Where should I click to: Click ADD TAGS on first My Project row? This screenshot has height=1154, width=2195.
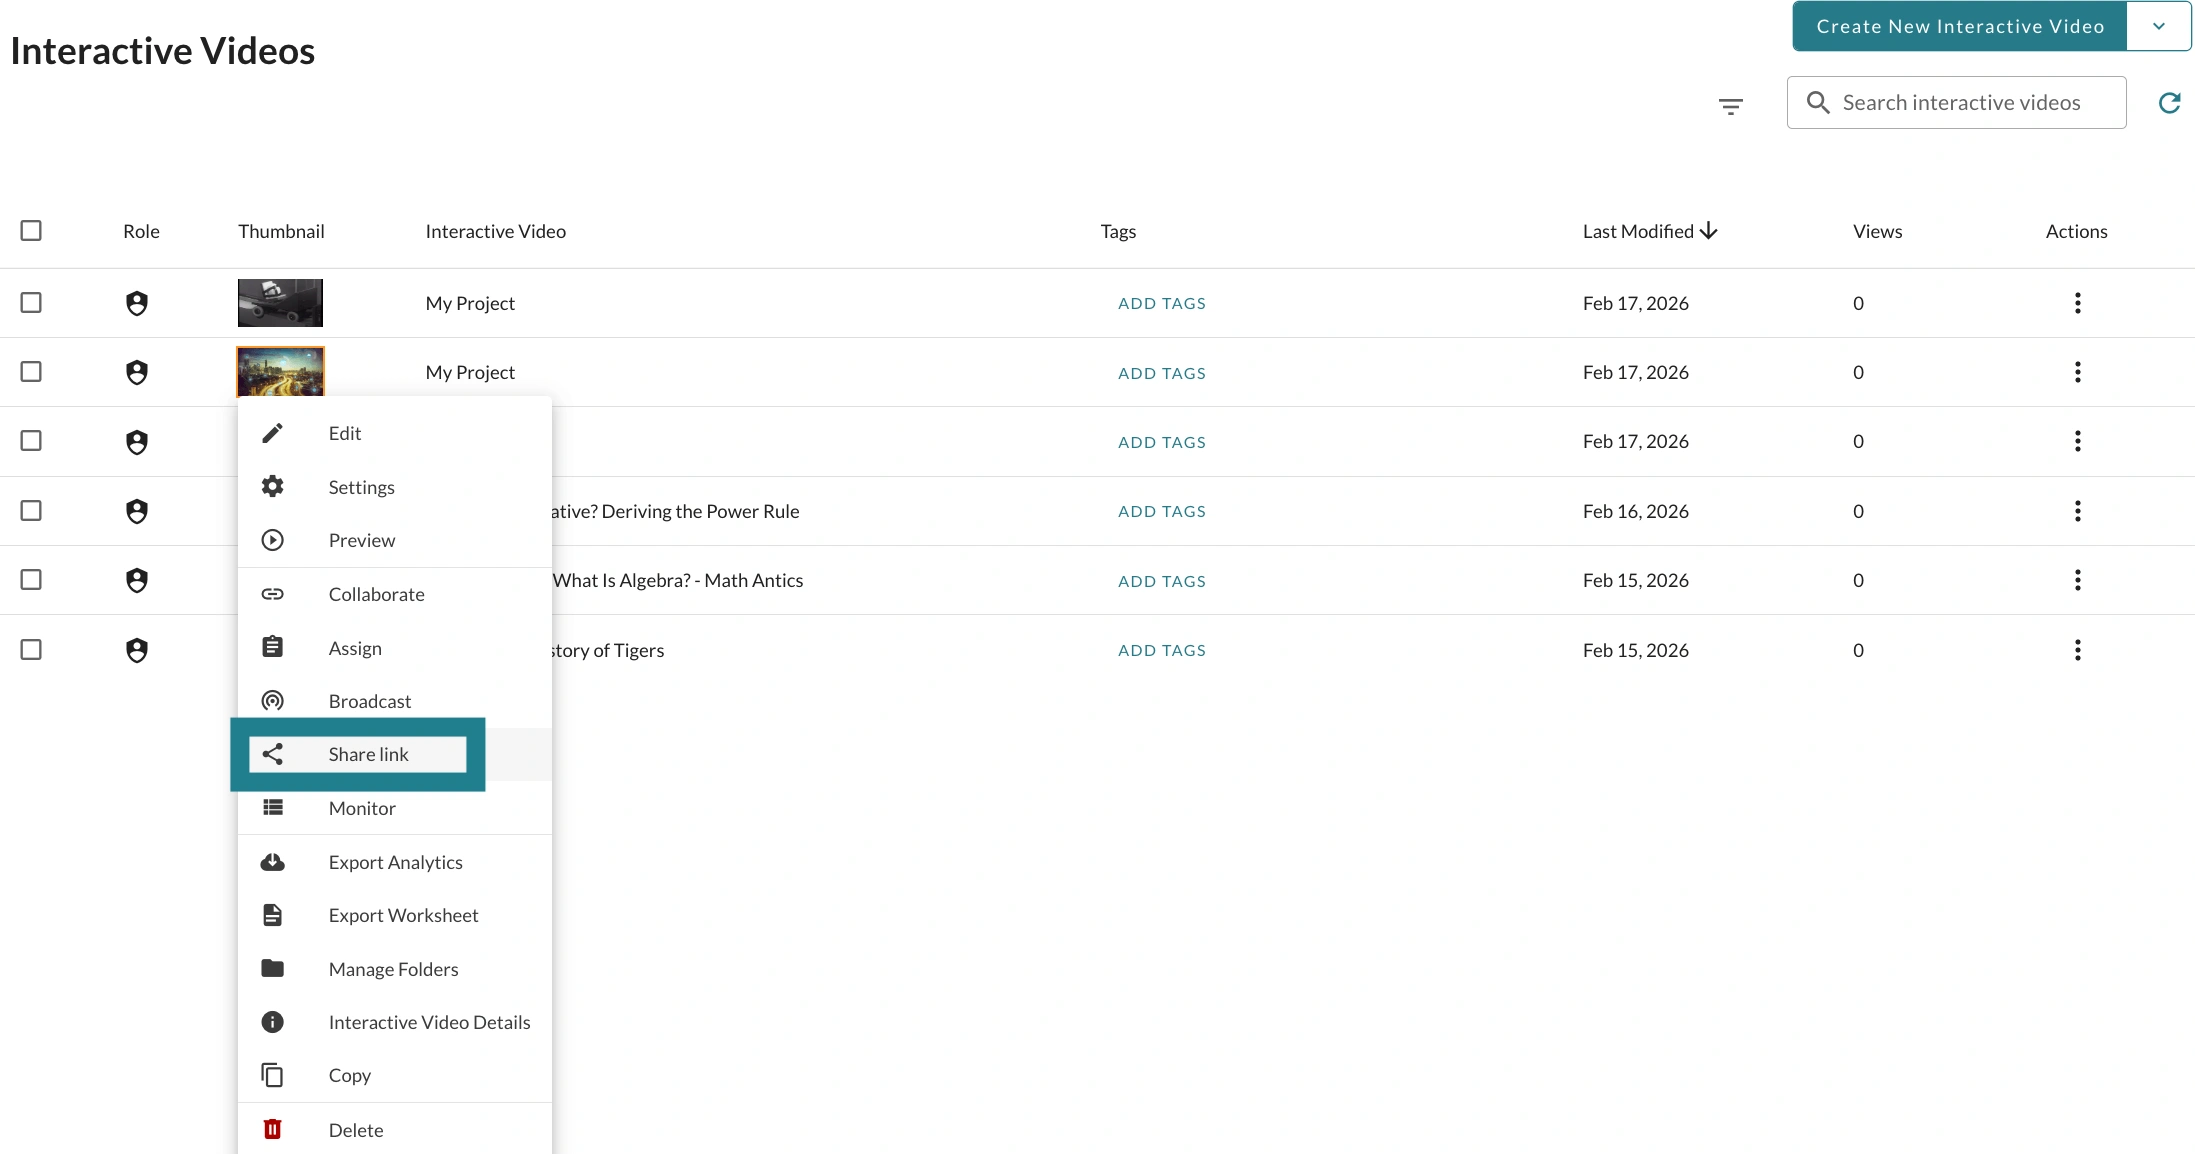click(1162, 303)
